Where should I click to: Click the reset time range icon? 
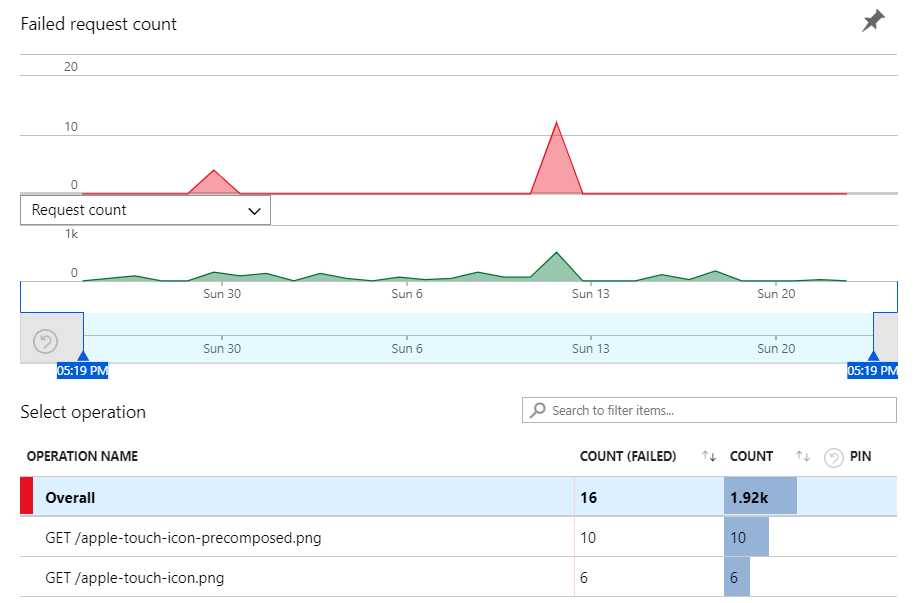[x=46, y=342]
